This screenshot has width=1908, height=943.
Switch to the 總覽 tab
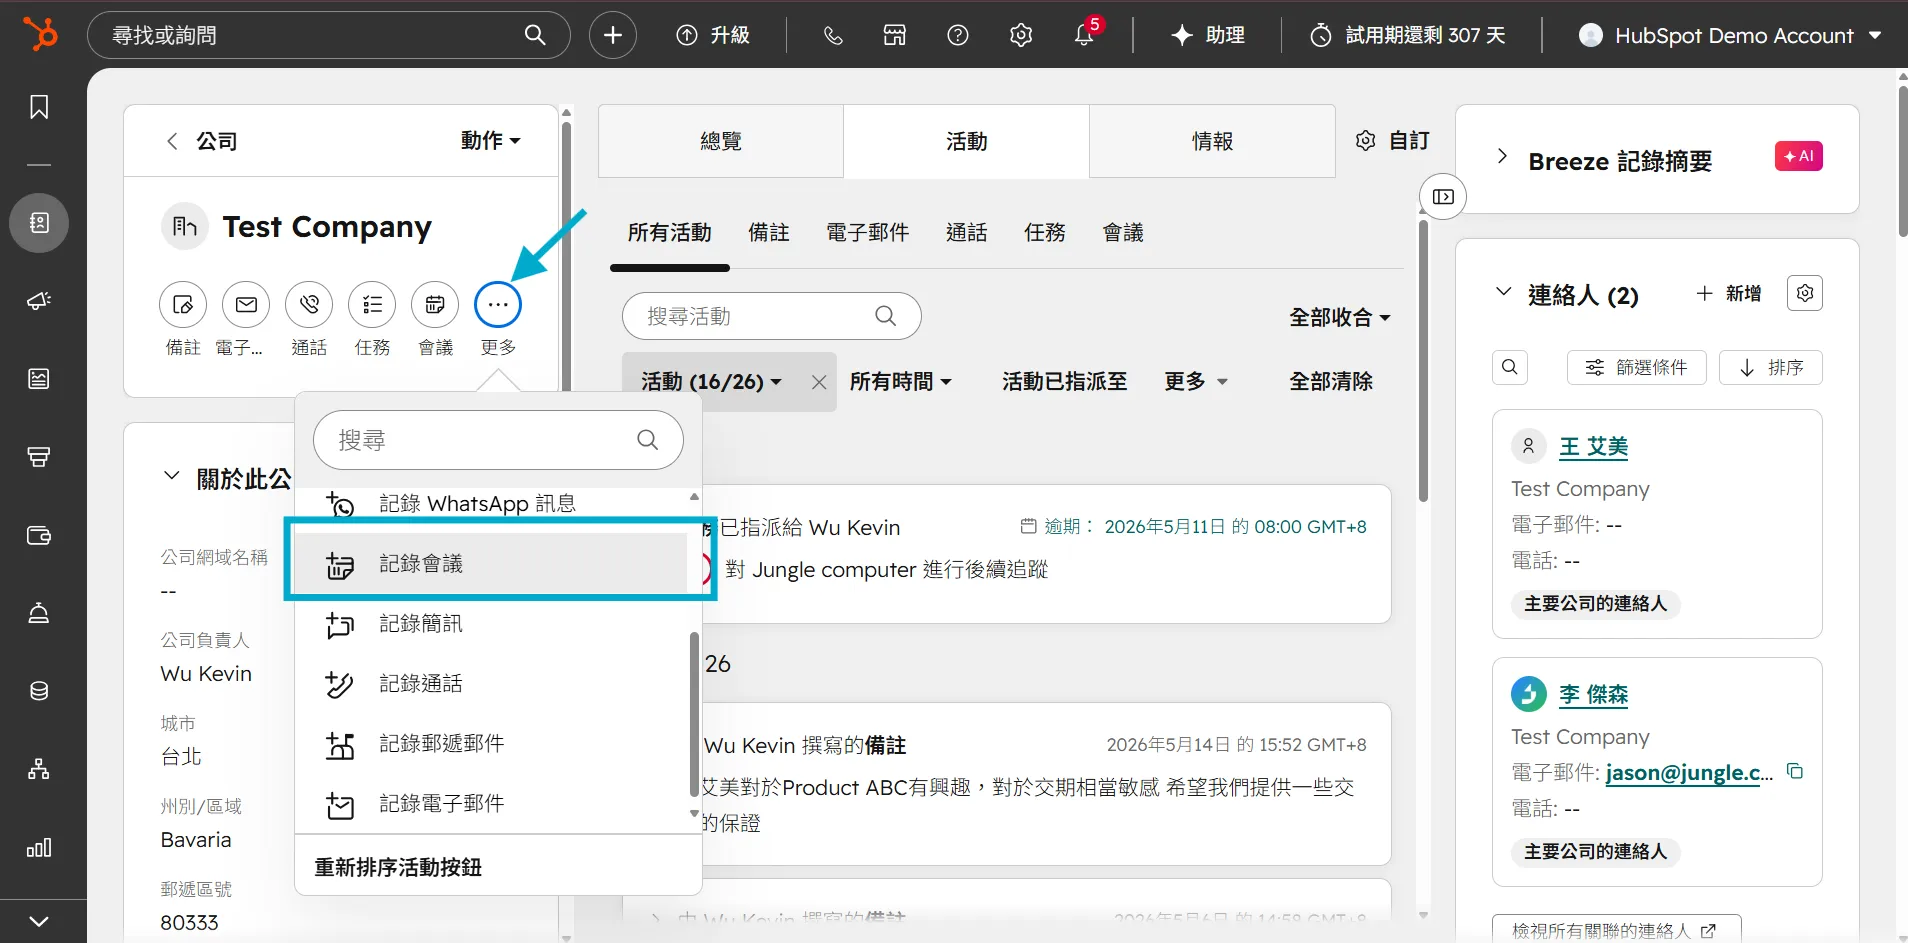point(721,141)
